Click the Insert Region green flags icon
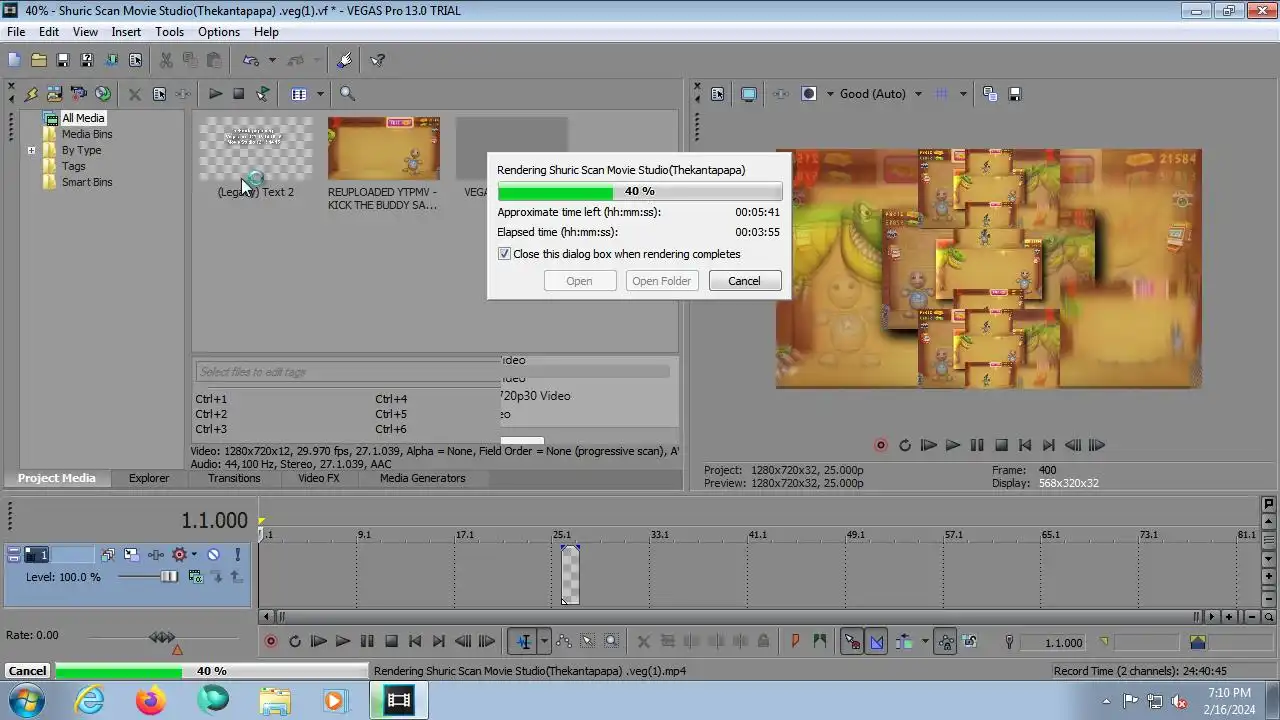Screen dimensions: 1280x720 point(820,642)
